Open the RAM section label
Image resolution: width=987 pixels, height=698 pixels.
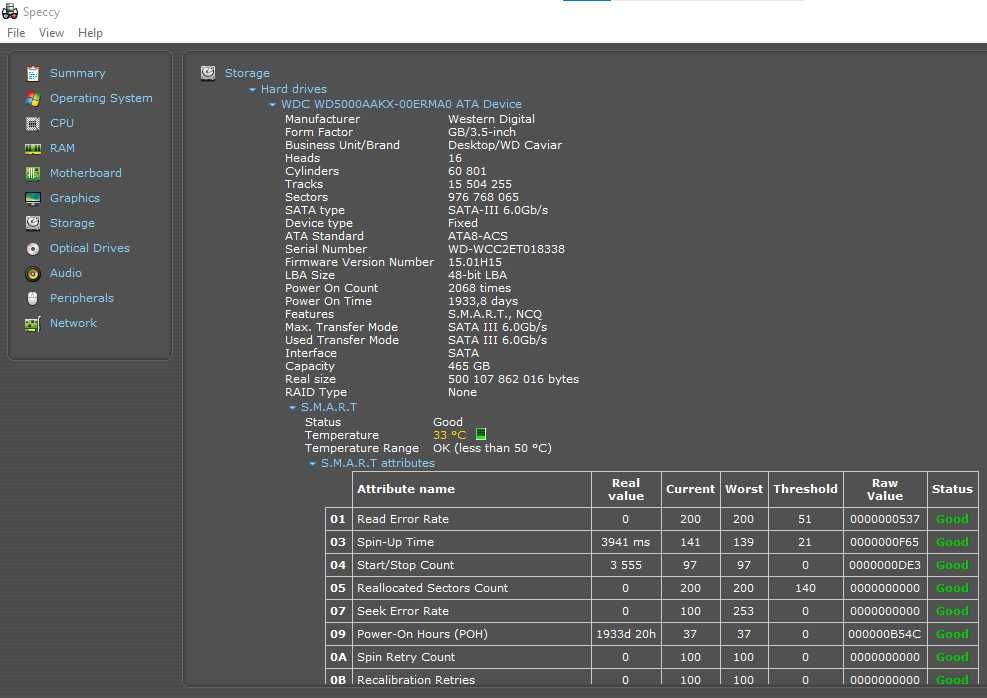point(62,148)
